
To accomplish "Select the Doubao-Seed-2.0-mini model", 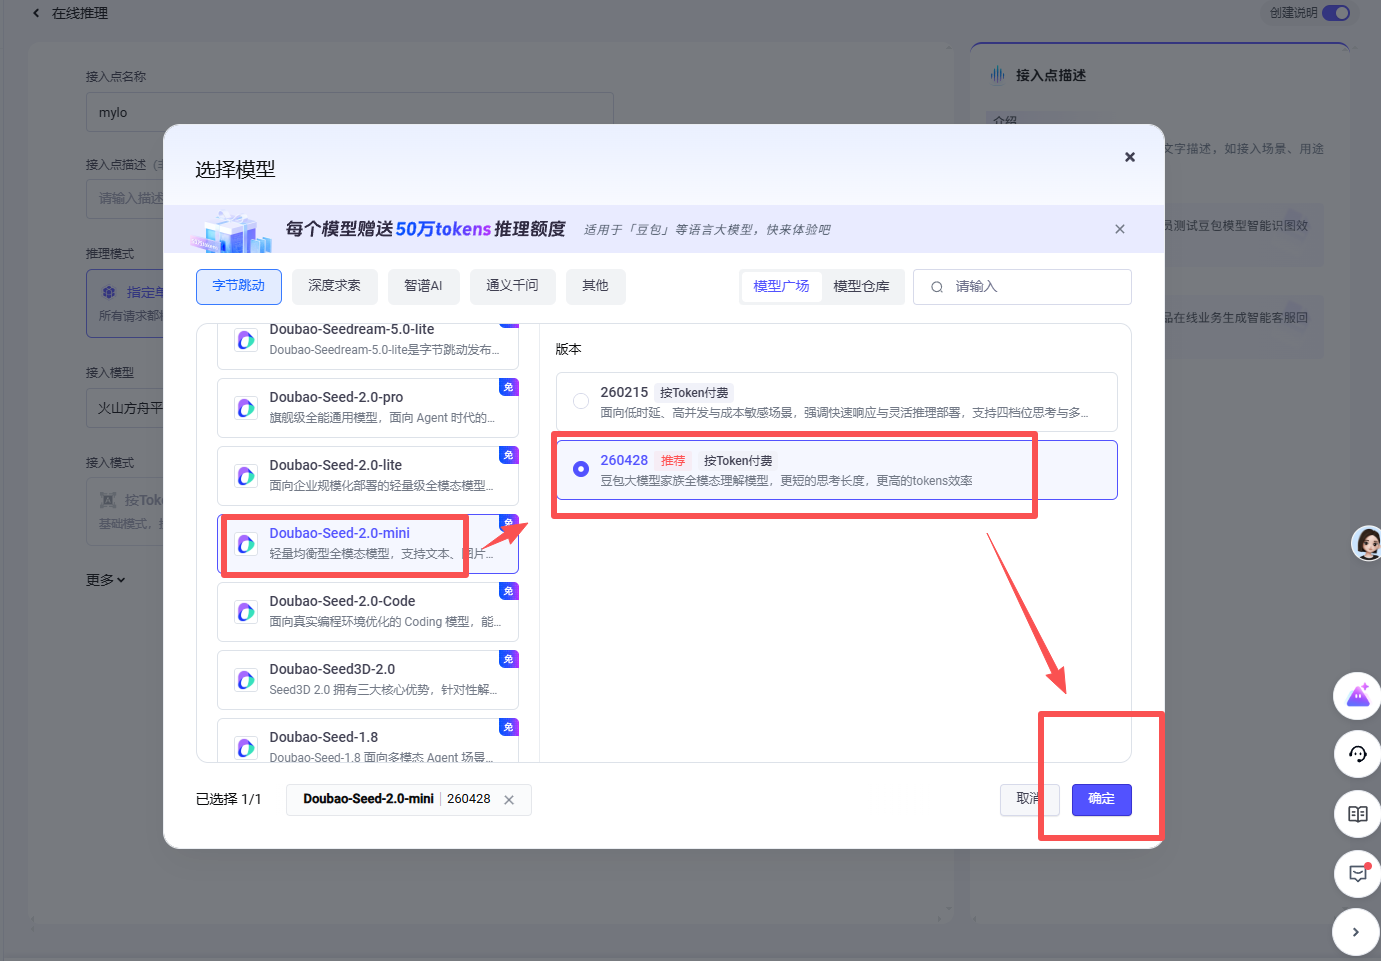I will (x=368, y=543).
